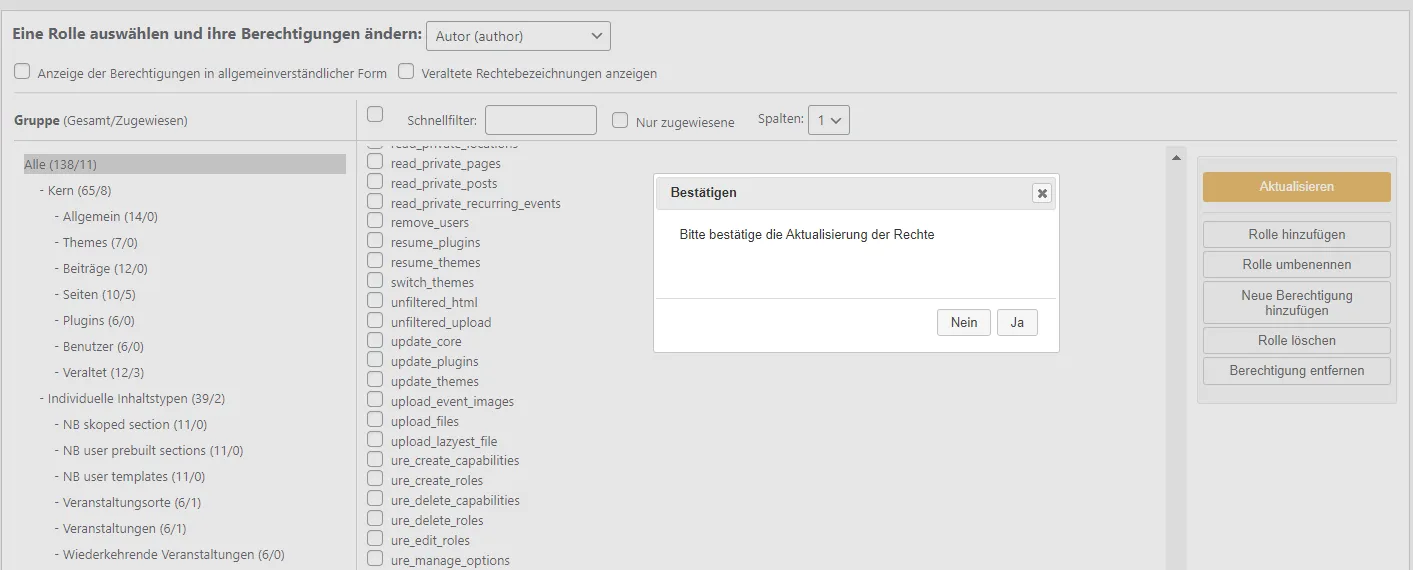
Task: Click the scrollbar up arrow in capabilities list
Action: coord(1176,158)
